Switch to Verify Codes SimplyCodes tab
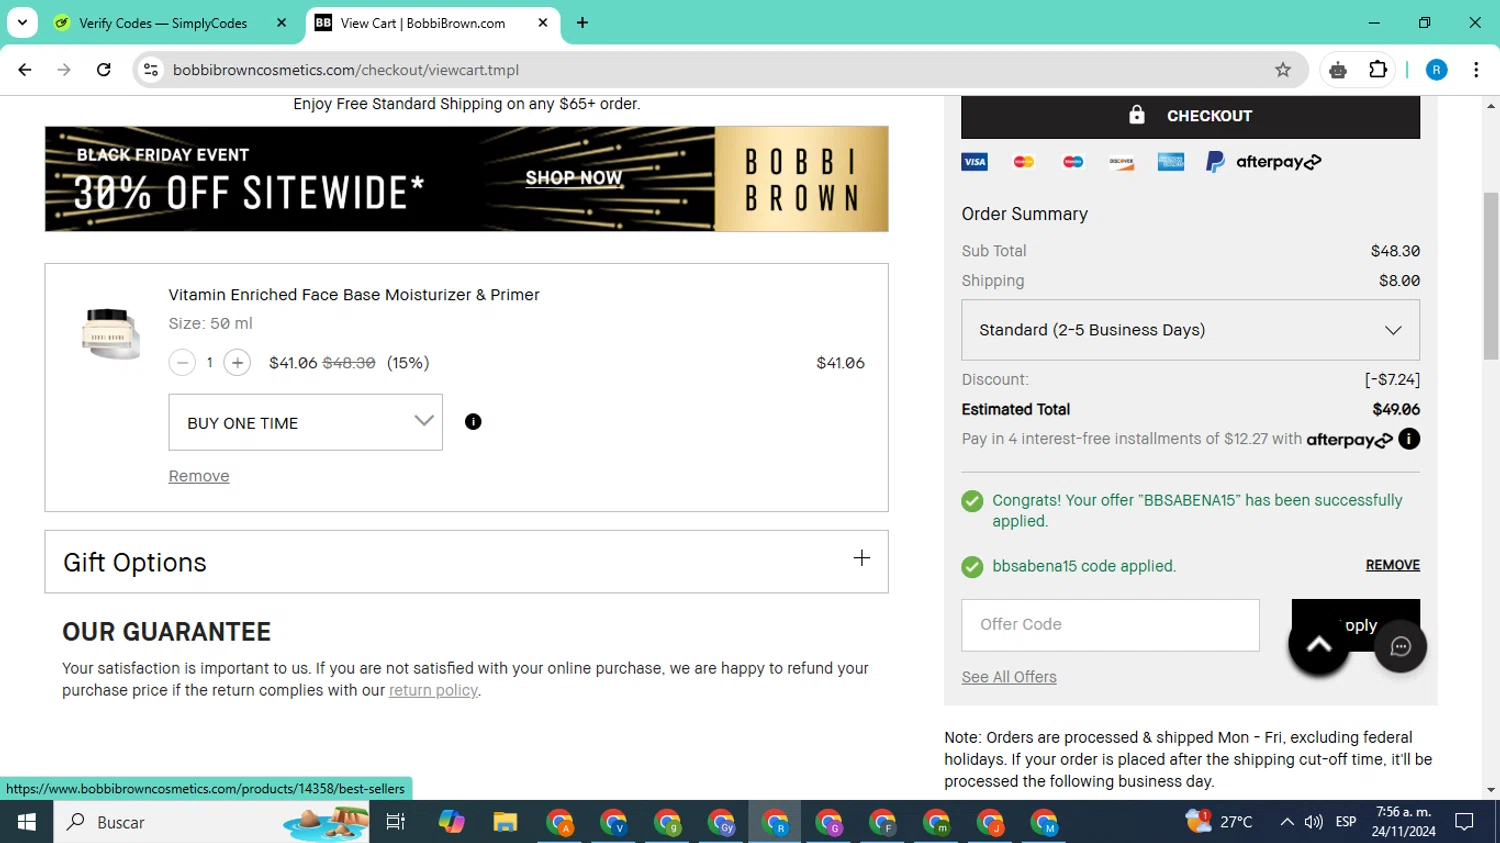 tap(163, 23)
